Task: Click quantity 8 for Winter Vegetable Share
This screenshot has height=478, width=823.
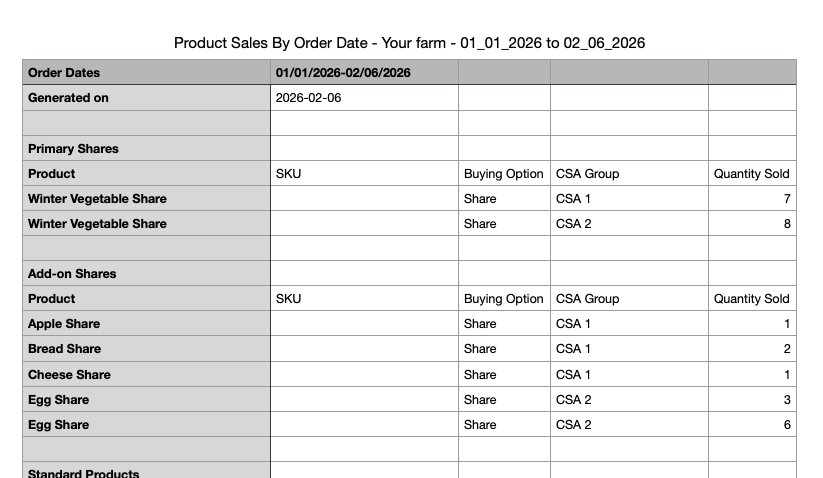Action: pos(787,224)
